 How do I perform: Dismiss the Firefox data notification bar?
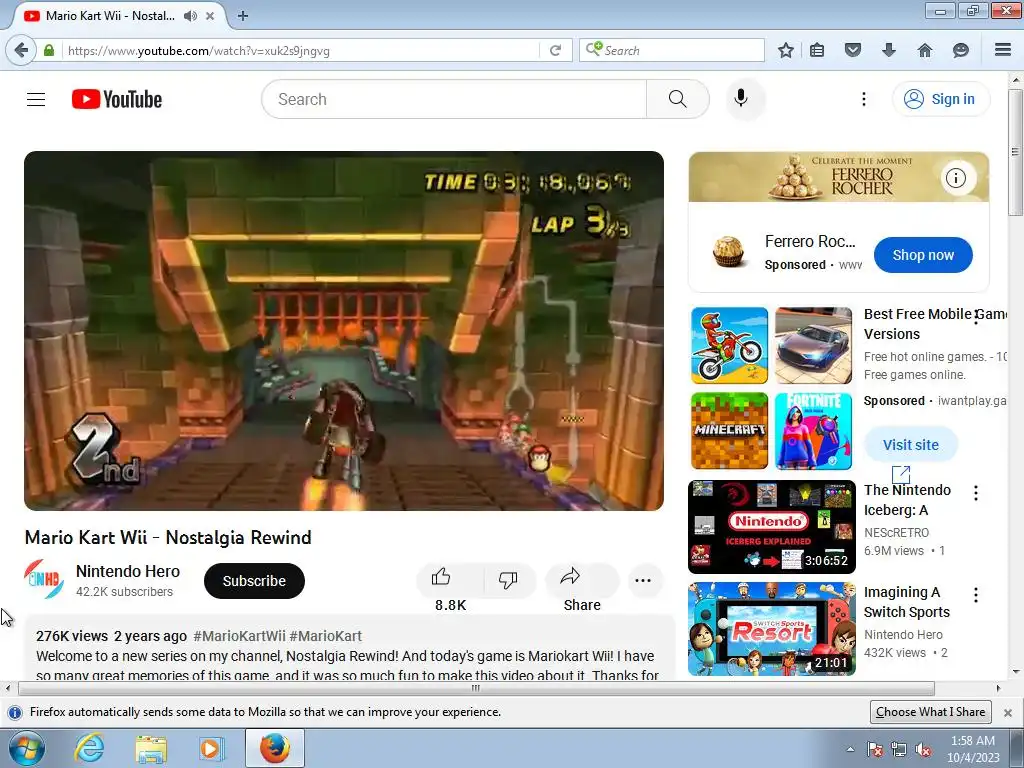click(x=1008, y=712)
